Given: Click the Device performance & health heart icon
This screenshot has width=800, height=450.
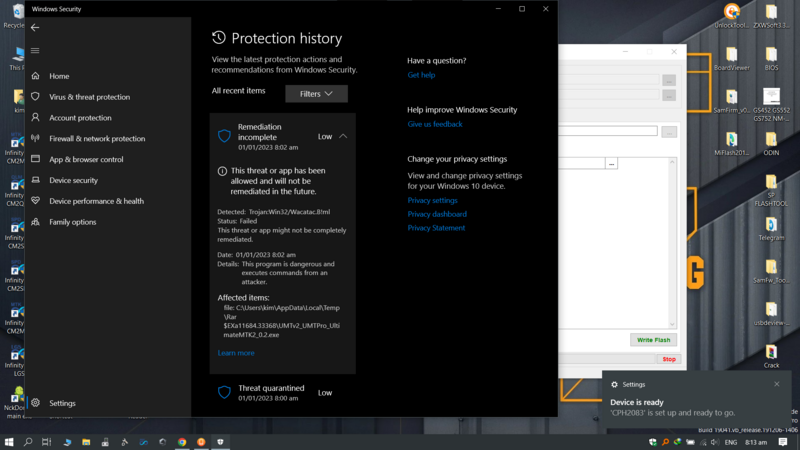Looking at the screenshot, I should click(x=35, y=201).
